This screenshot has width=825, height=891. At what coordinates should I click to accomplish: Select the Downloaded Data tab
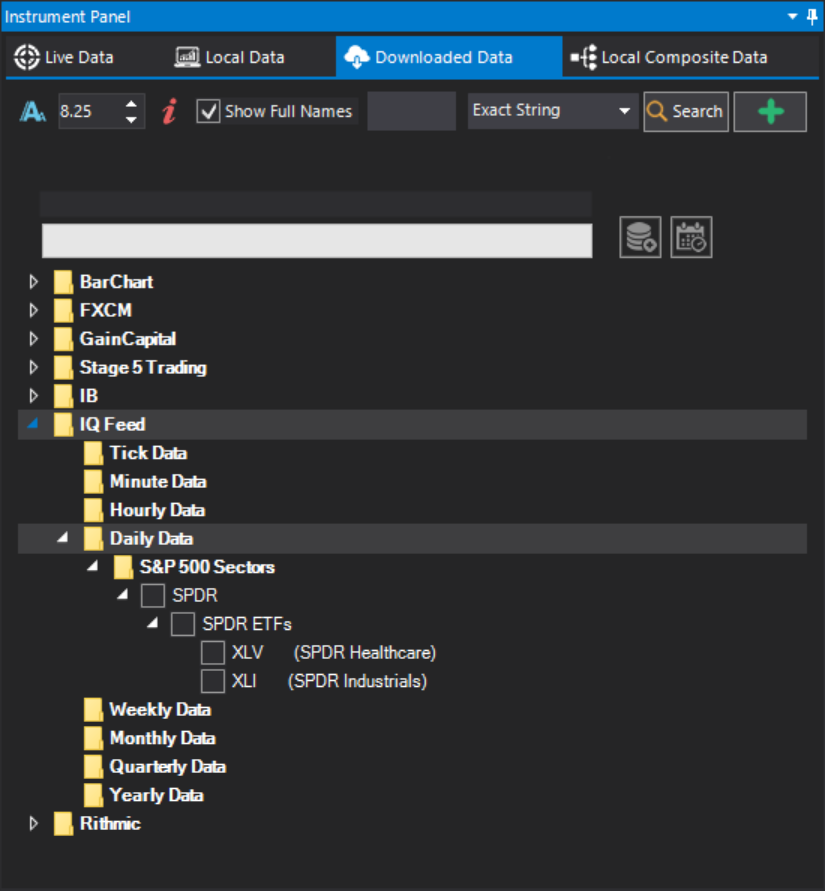click(x=448, y=57)
